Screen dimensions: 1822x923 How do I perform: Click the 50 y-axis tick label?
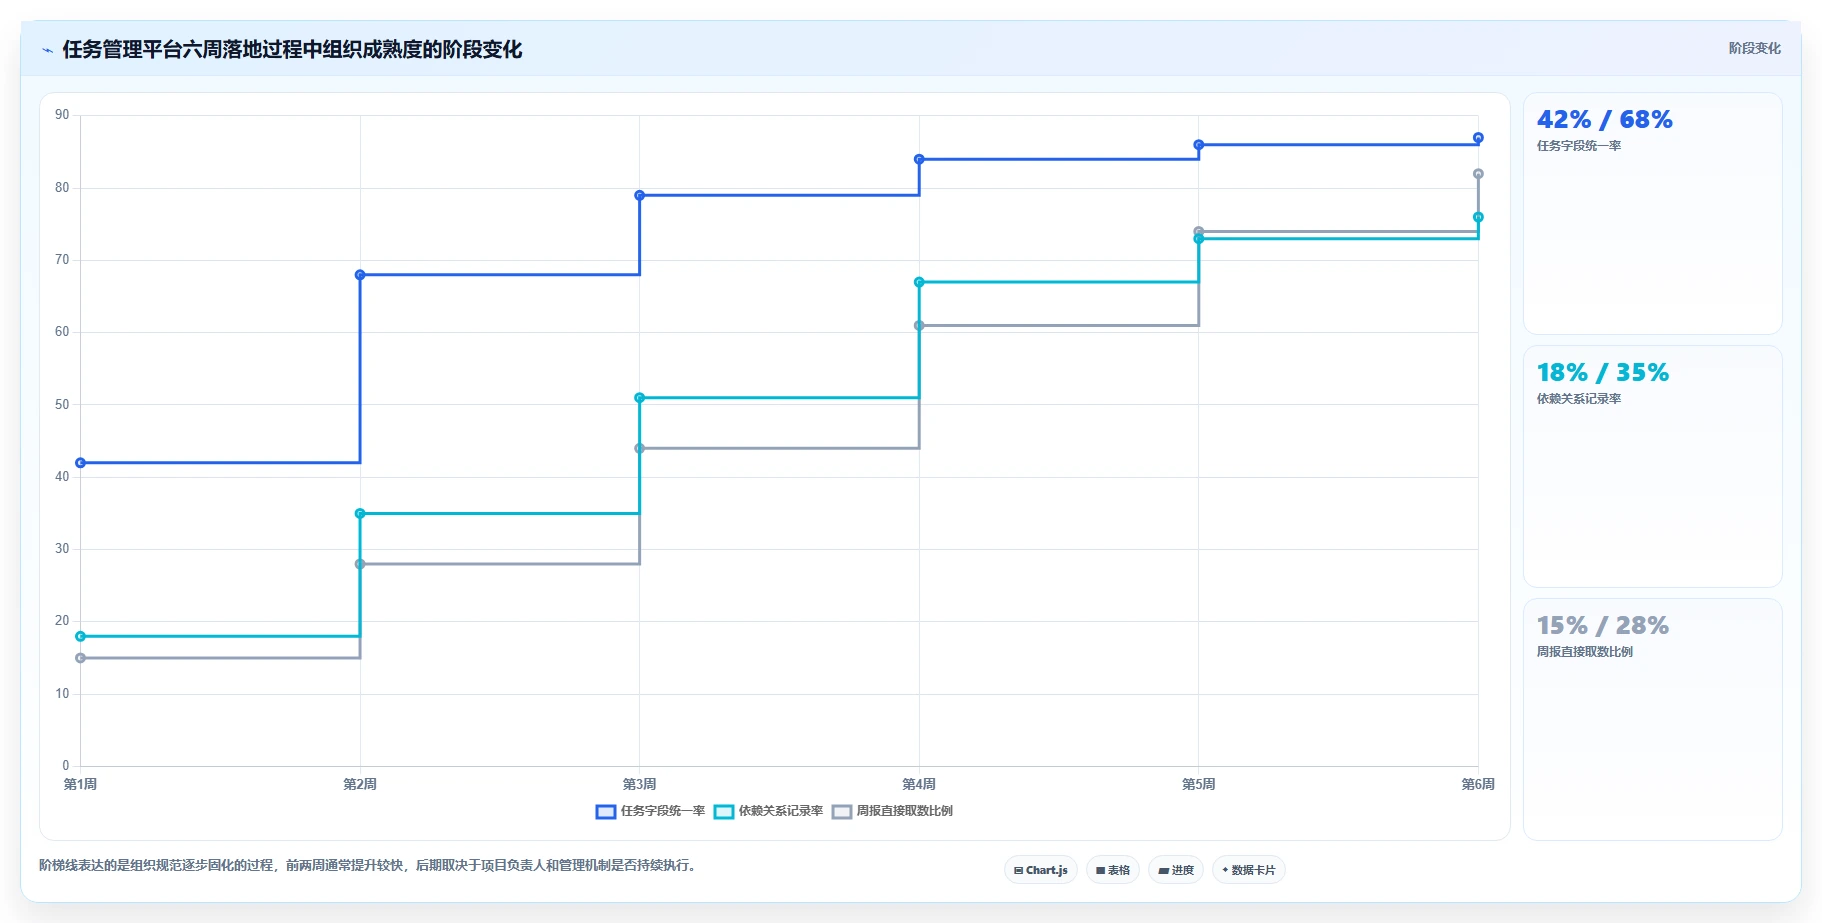tap(63, 405)
